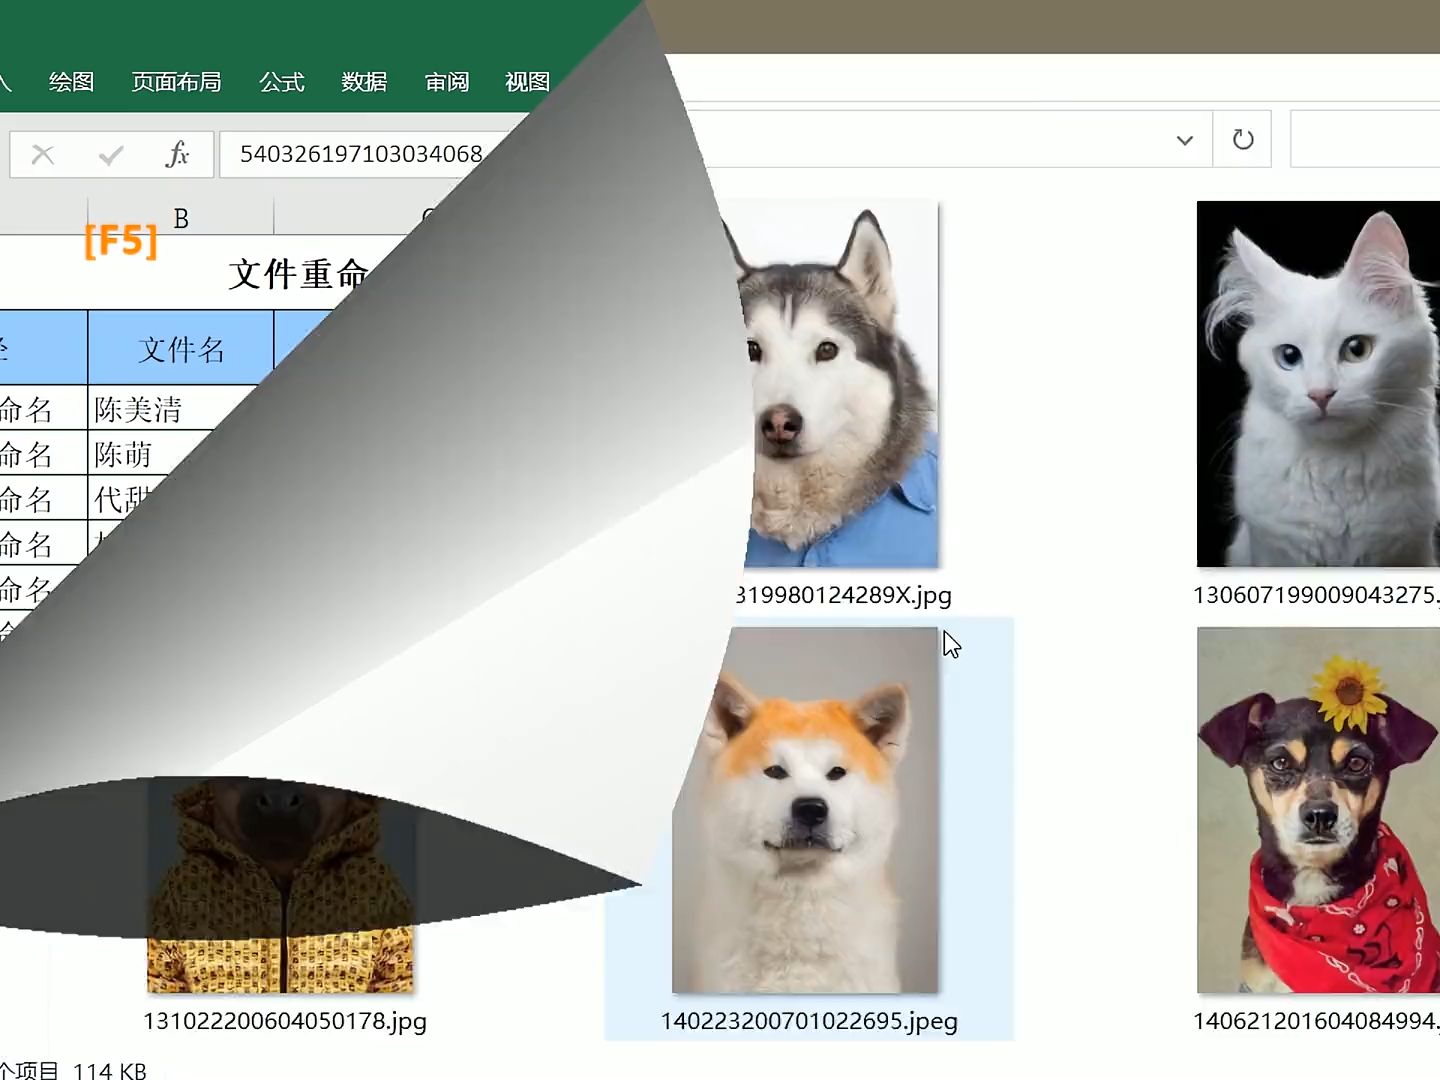Click the 文件名 table header cell
1440x1080 pixels.
[x=180, y=348]
